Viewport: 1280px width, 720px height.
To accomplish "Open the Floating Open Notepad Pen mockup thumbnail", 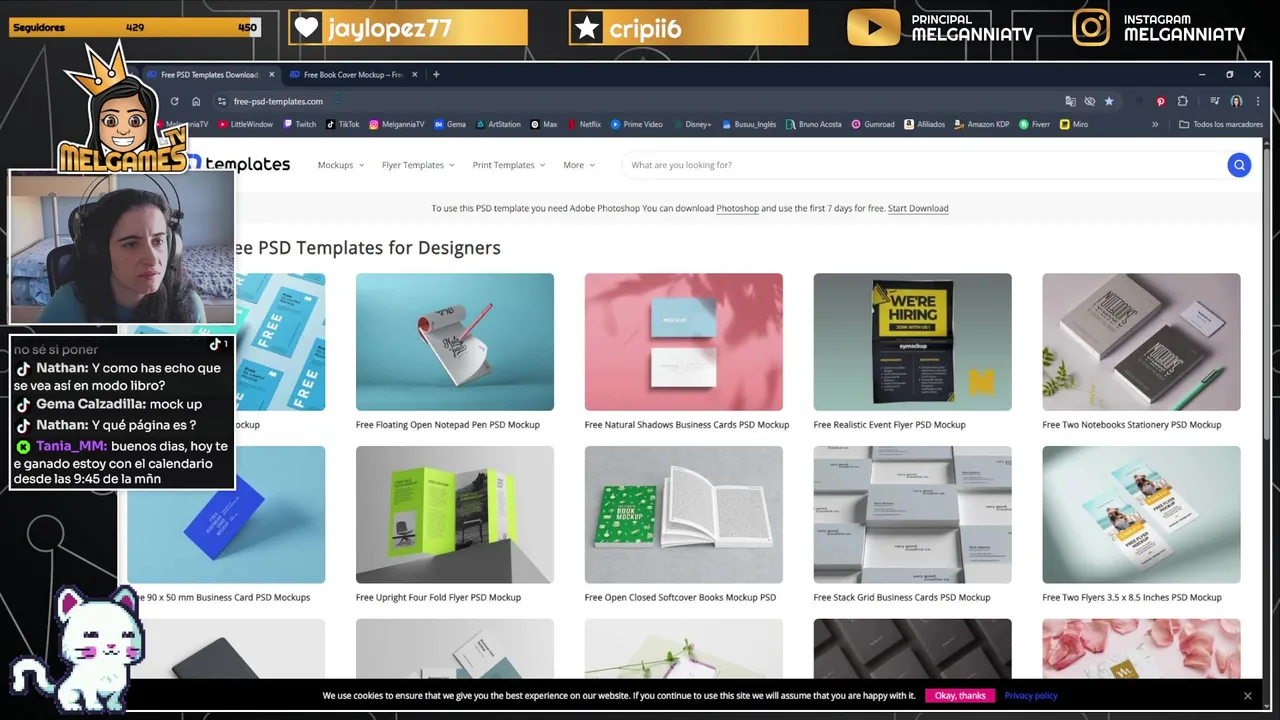I will pyautogui.click(x=455, y=342).
